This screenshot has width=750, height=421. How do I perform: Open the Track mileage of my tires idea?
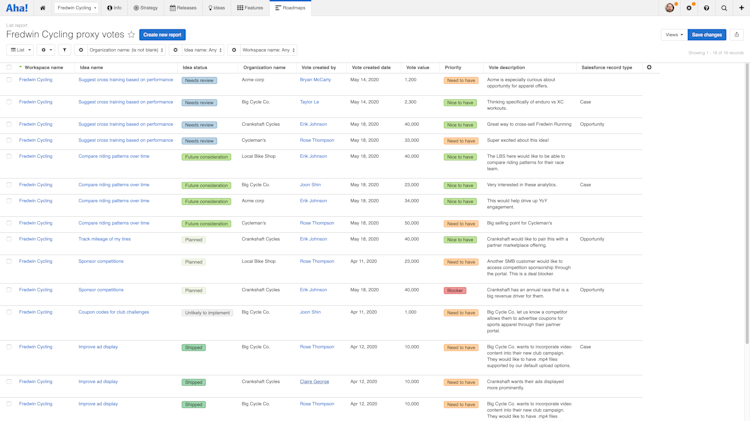click(104, 239)
